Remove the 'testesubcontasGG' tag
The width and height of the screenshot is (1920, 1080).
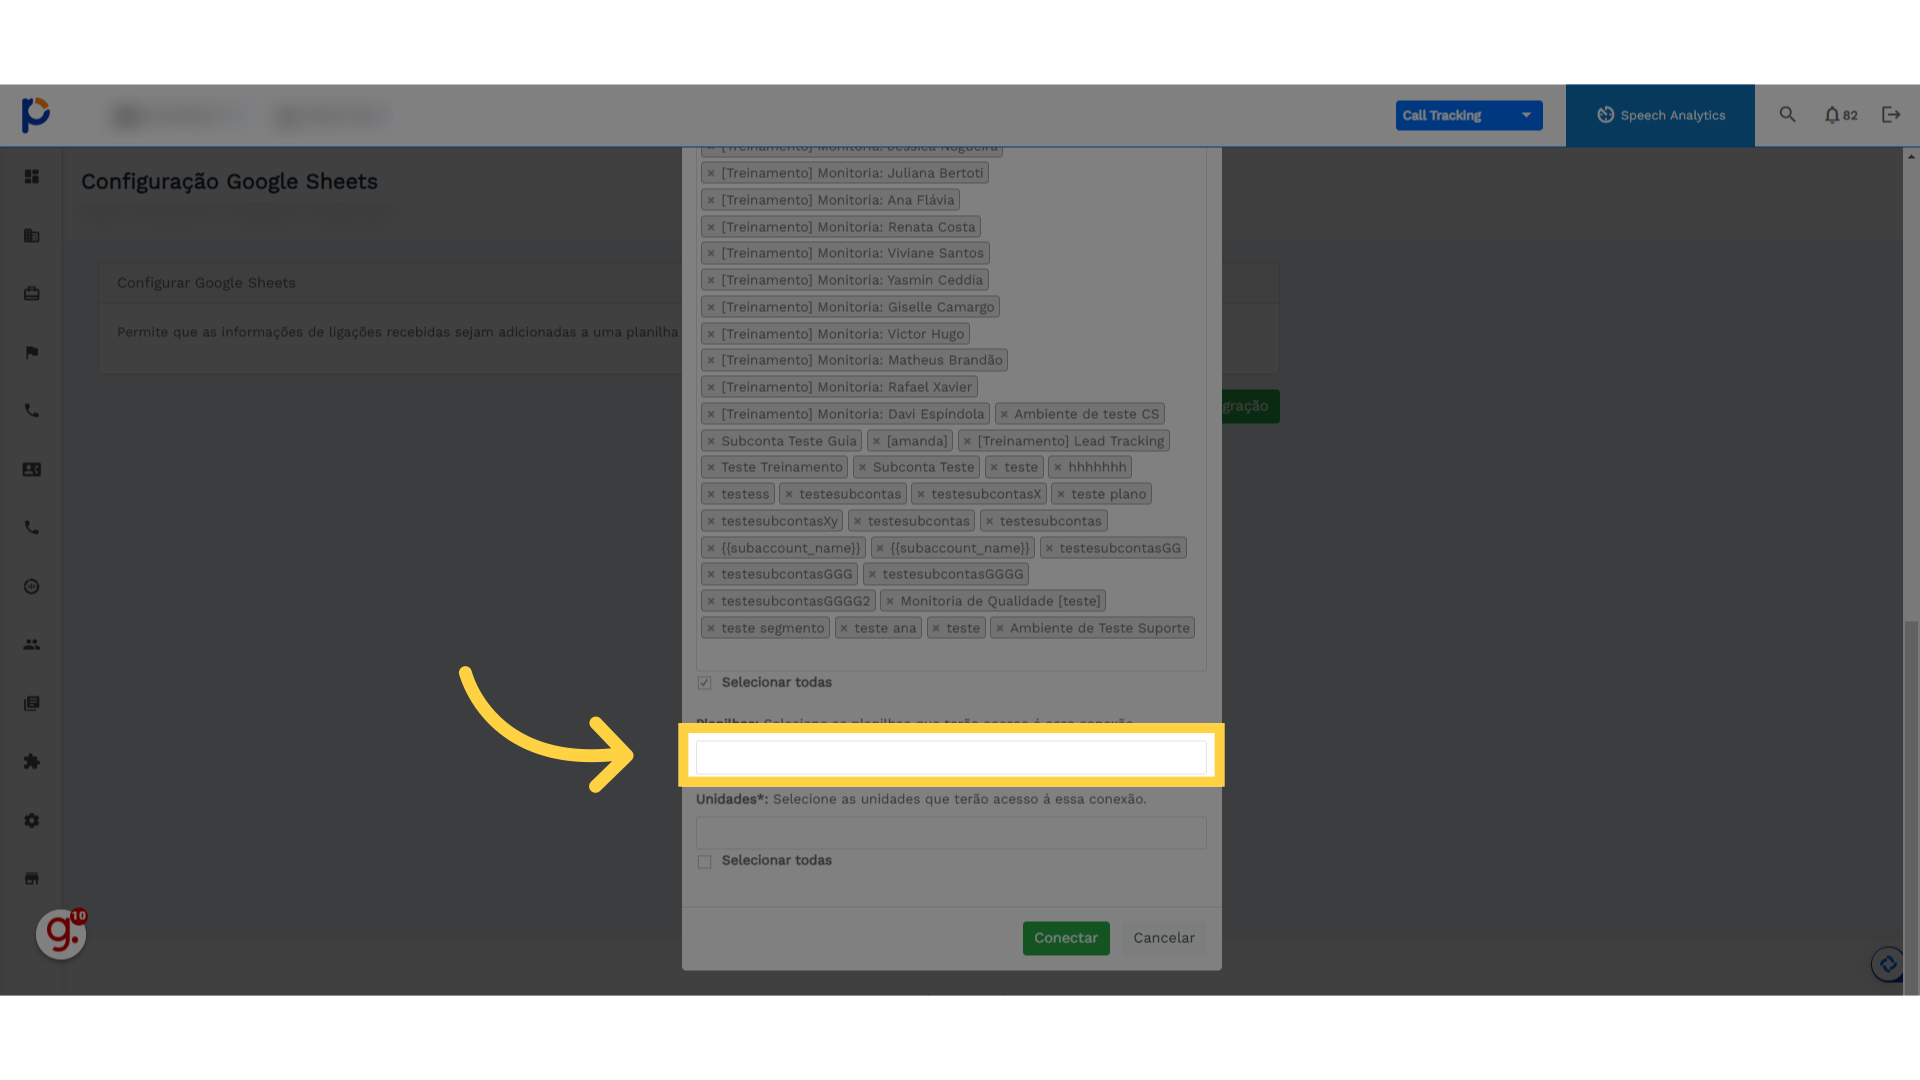click(1049, 548)
